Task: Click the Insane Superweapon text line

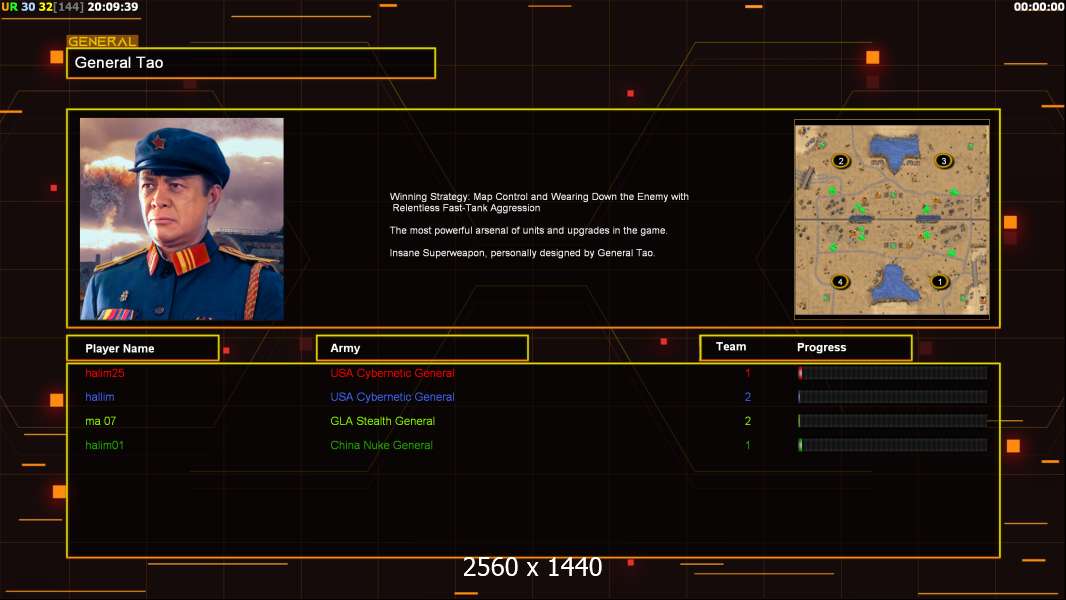Action: pyautogui.click(x=522, y=253)
